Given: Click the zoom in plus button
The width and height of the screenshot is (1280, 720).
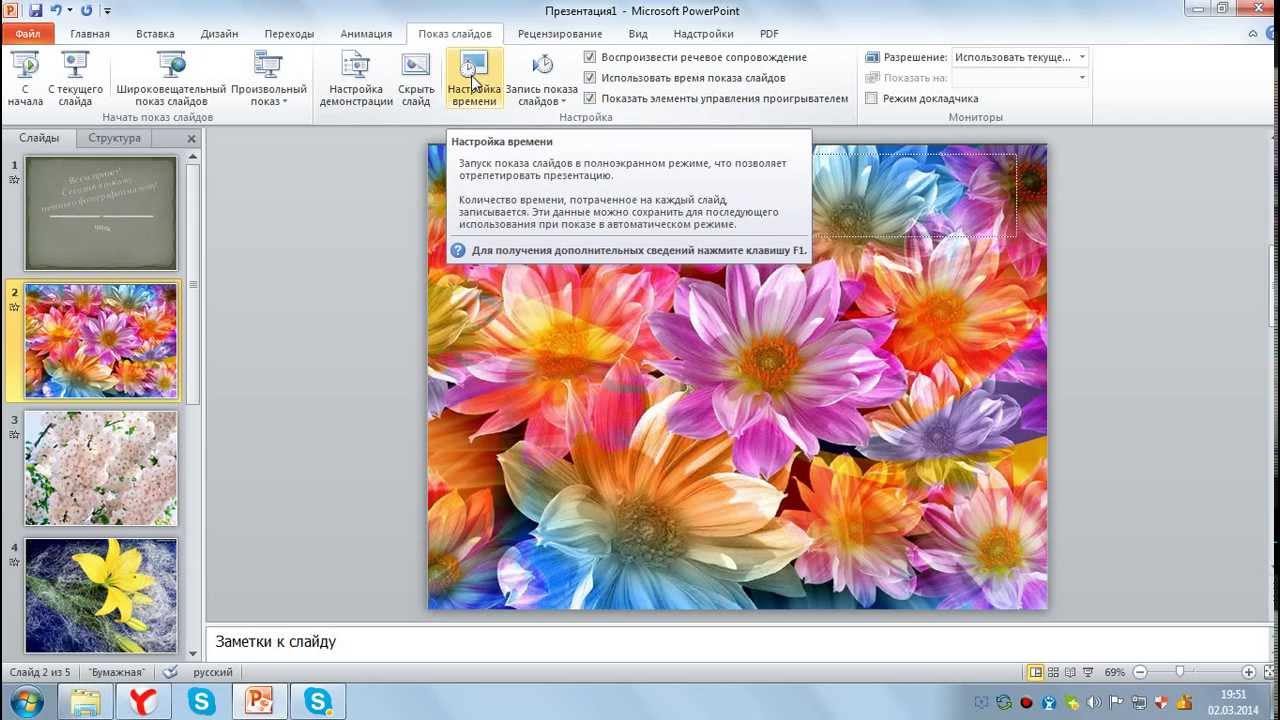Looking at the screenshot, I should (1248, 673).
